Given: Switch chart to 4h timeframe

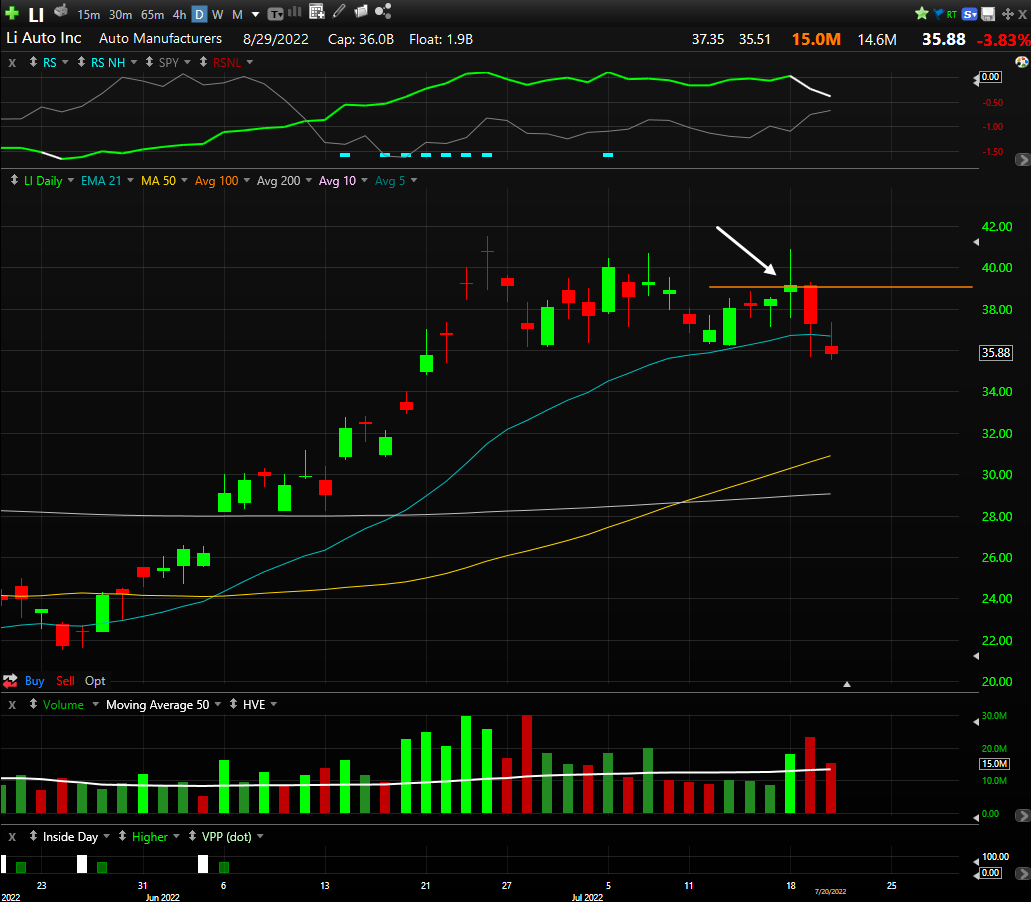Looking at the screenshot, I should [180, 14].
